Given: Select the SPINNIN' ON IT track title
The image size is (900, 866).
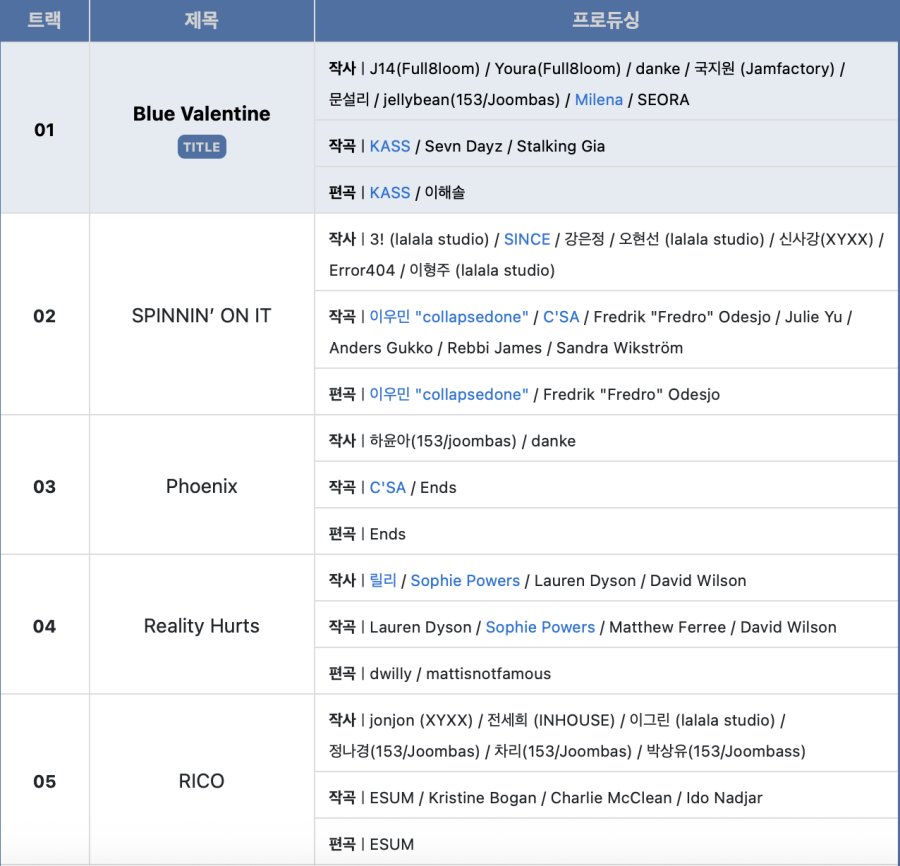Looking at the screenshot, I should (x=201, y=316).
